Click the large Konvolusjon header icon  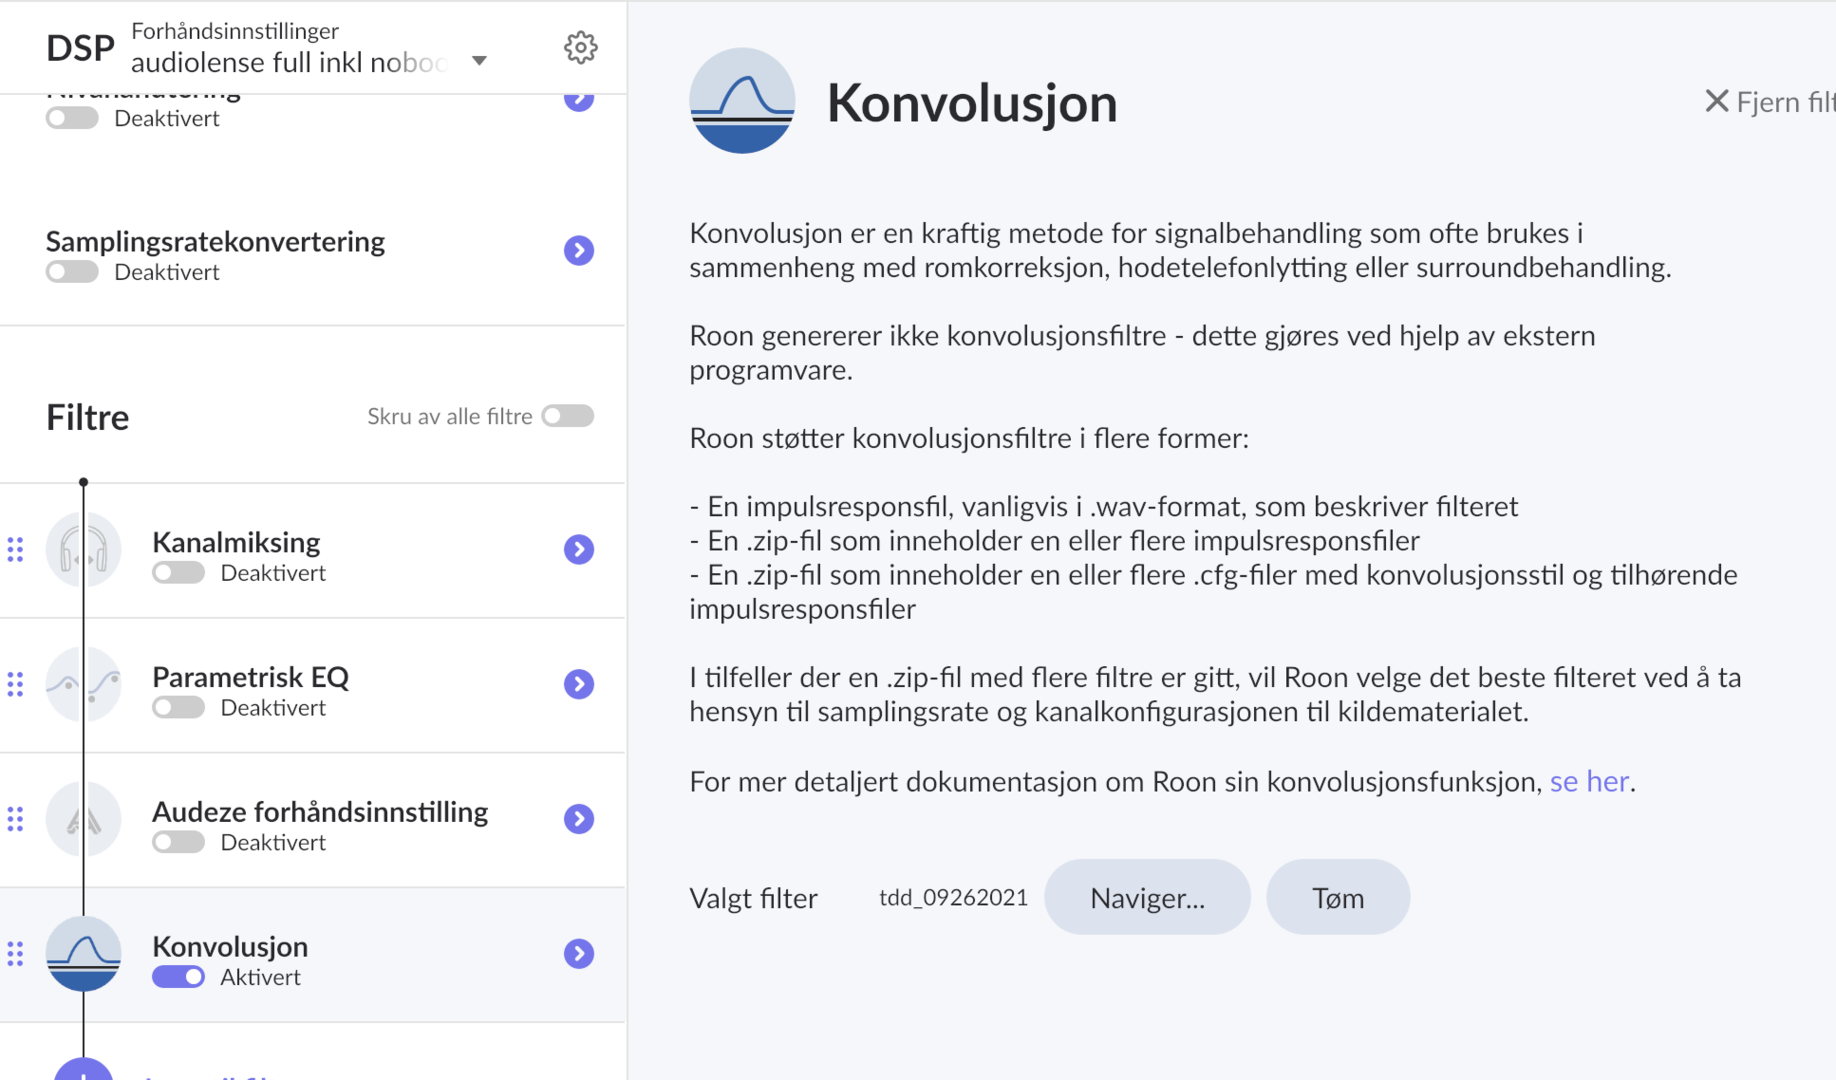point(742,101)
